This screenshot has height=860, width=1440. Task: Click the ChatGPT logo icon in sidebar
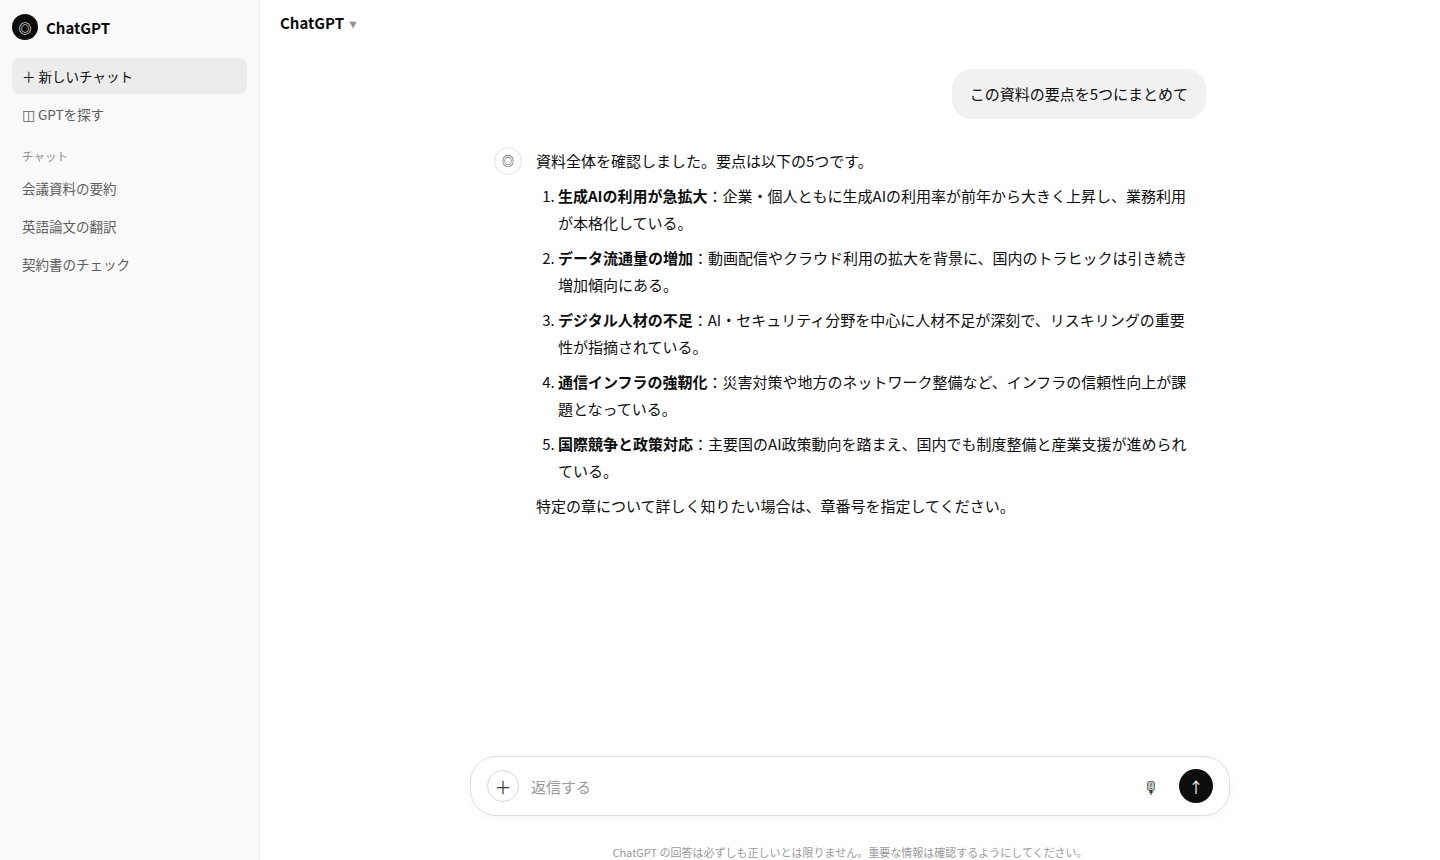point(25,27)
